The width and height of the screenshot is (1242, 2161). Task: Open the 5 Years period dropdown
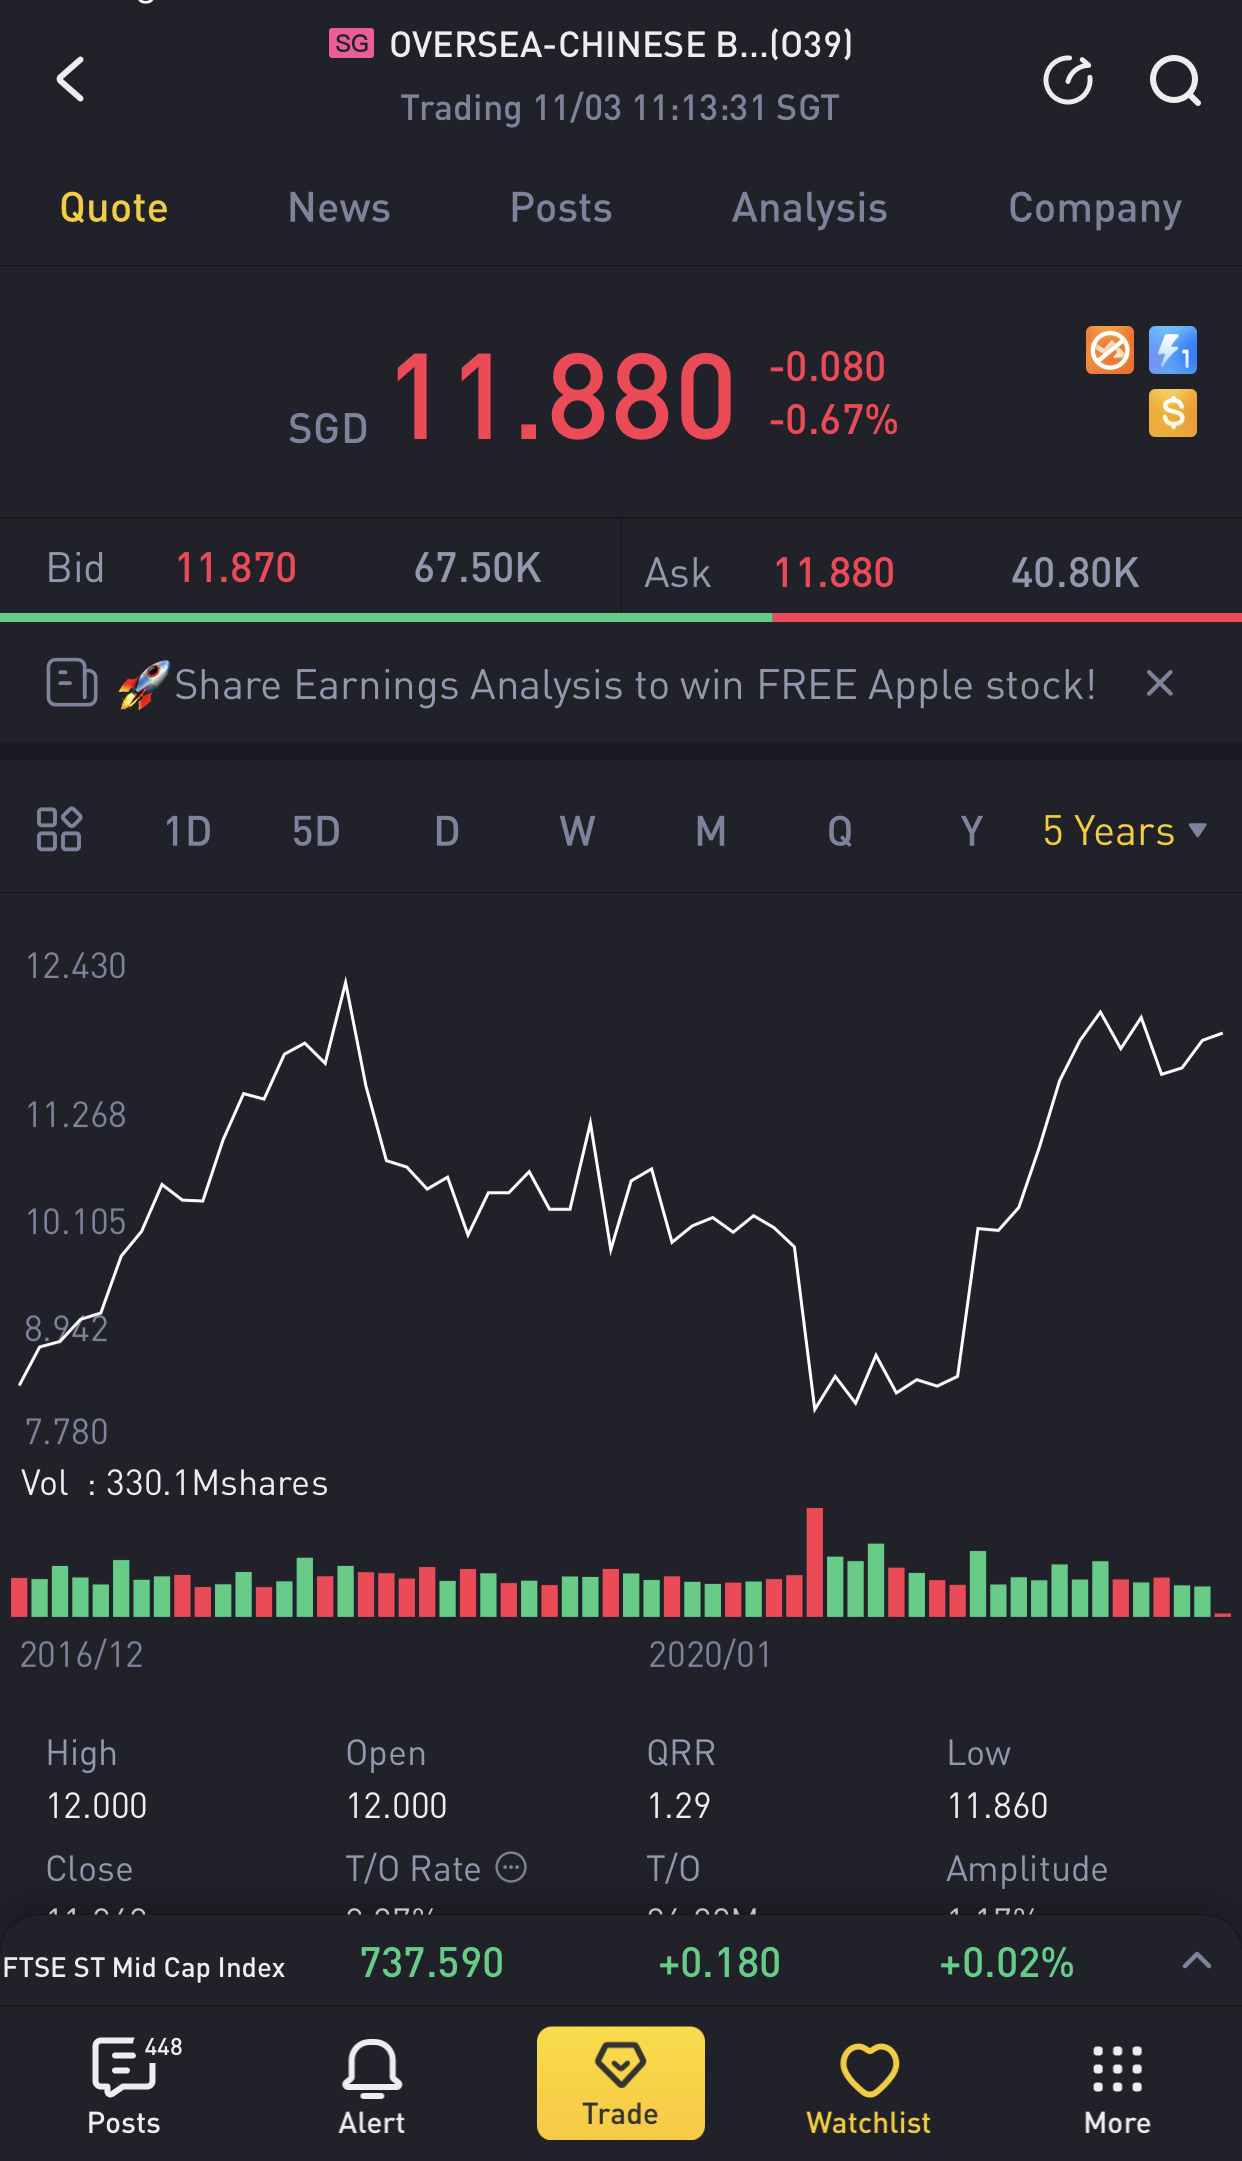click(1125, 831)
